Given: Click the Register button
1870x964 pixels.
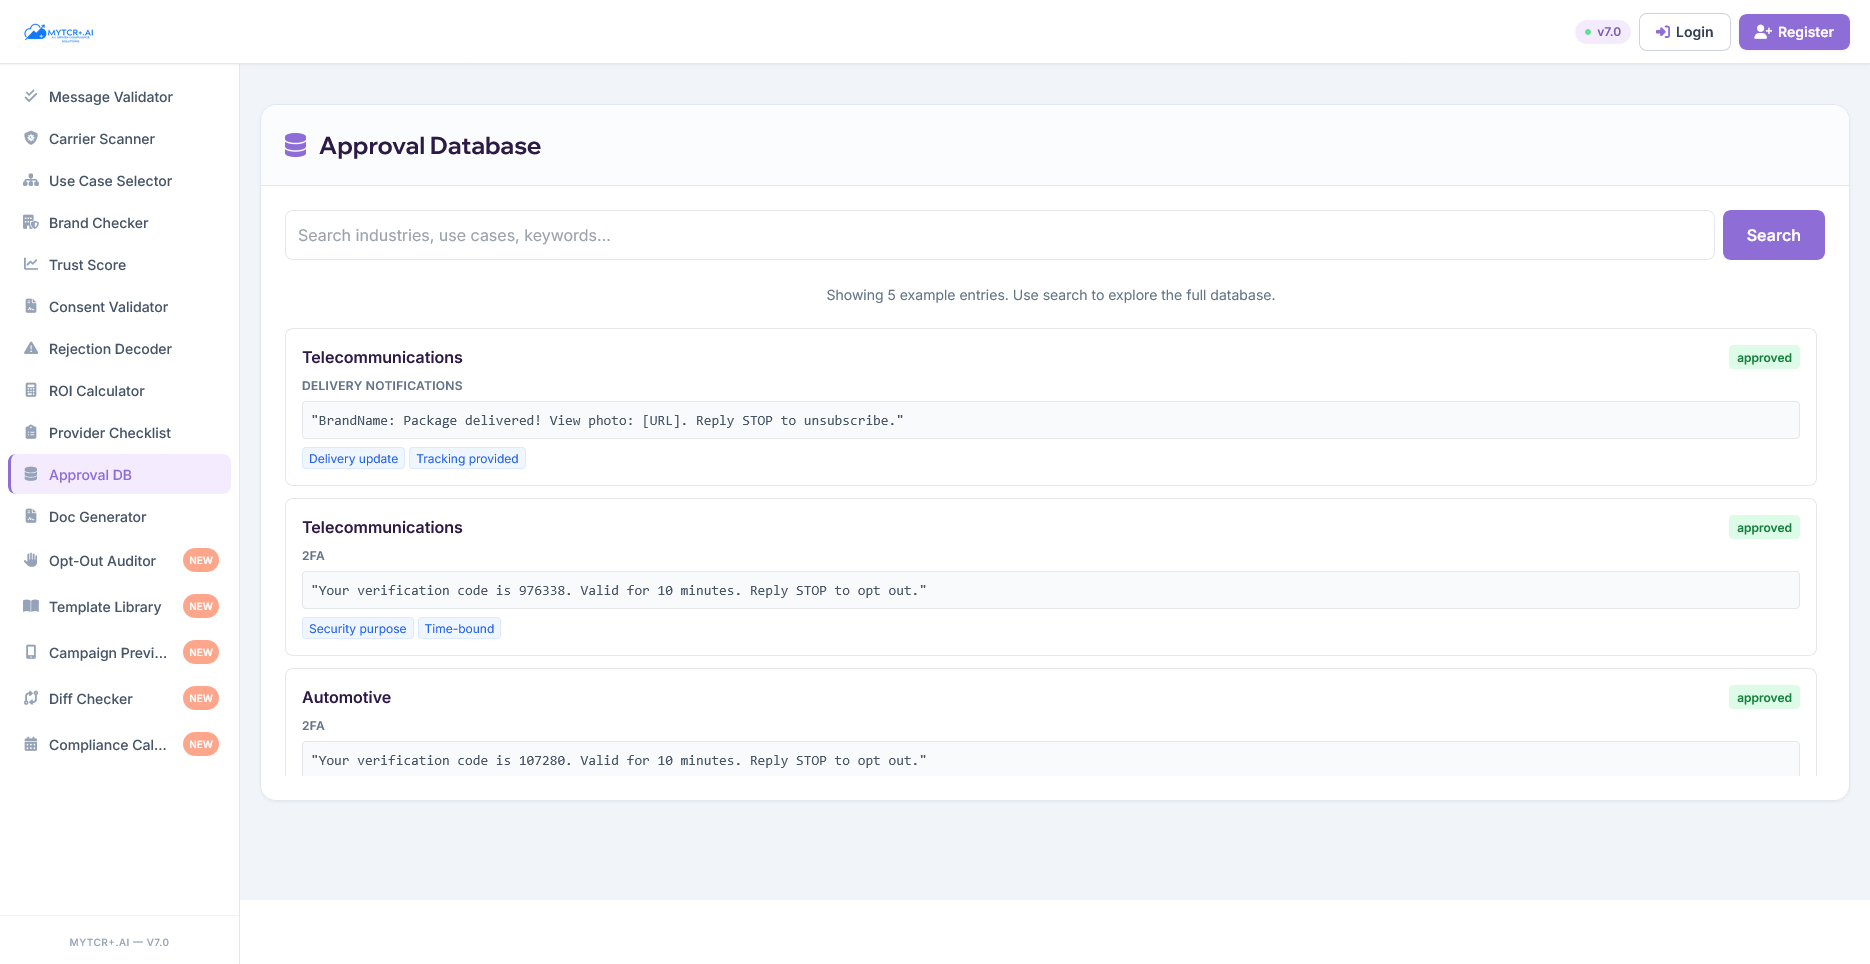Looking at the screenshot, I should [1793, 31].
